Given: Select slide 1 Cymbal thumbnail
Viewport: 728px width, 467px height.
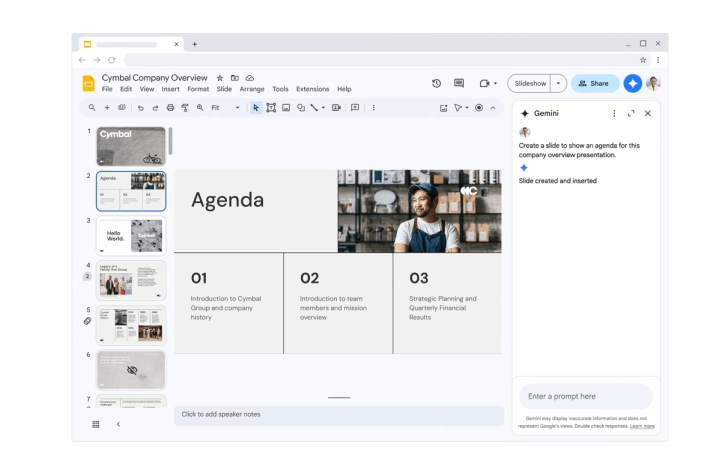Looking at the screenshot, I should [131, 146].
